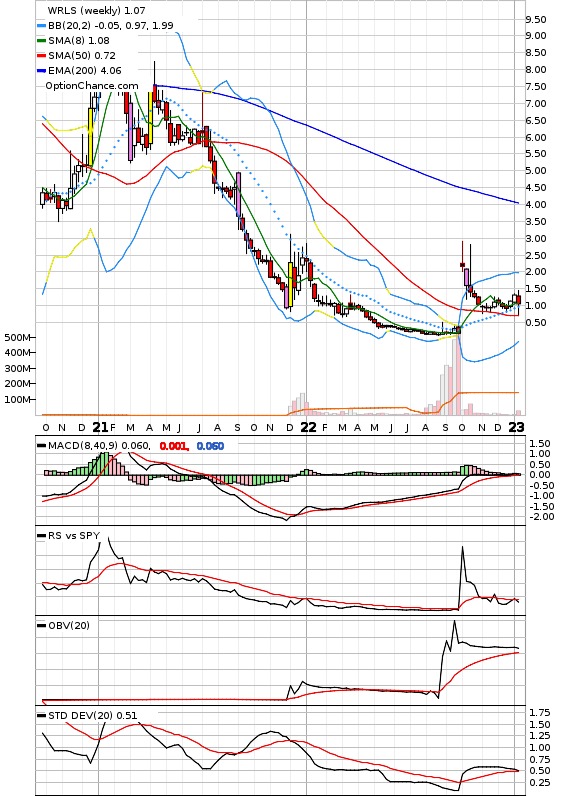This screenshot has width=566, height=796.
Task: Click the RS vs SPY legend marker
Action: 42,536
